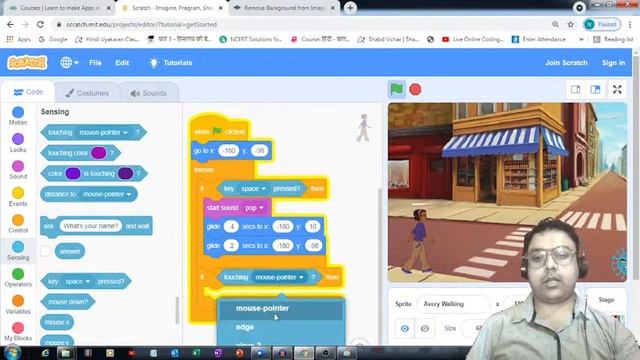Image resolution: width=640 pixels, height=360 pixels.
Task: Reload the browser page
Action: [x=40, y=24]
